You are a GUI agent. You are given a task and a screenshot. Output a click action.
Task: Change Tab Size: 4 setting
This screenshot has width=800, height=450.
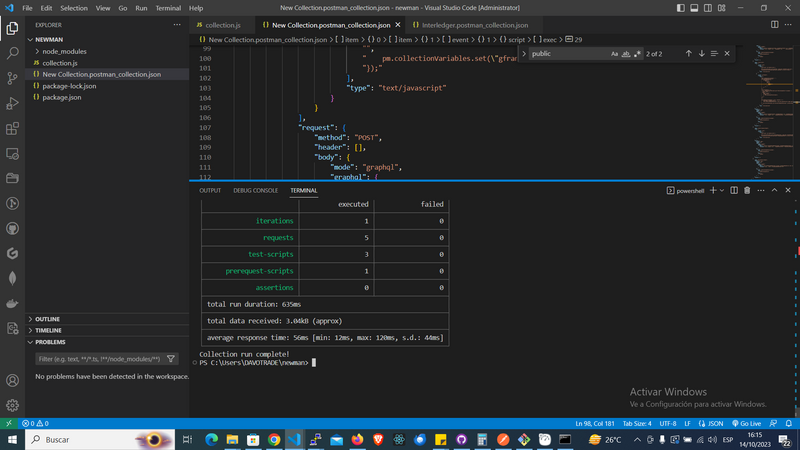click(x=637, y=423)
